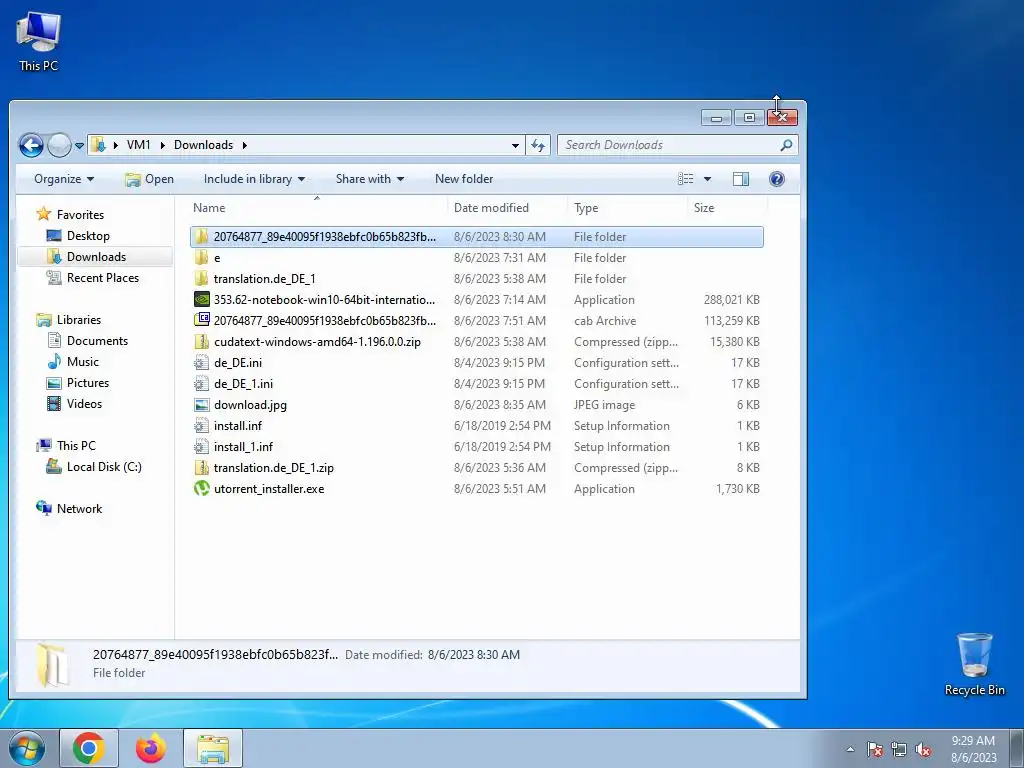
Task: Launch Firefox from the taskbar
Action: pos(151,748)
